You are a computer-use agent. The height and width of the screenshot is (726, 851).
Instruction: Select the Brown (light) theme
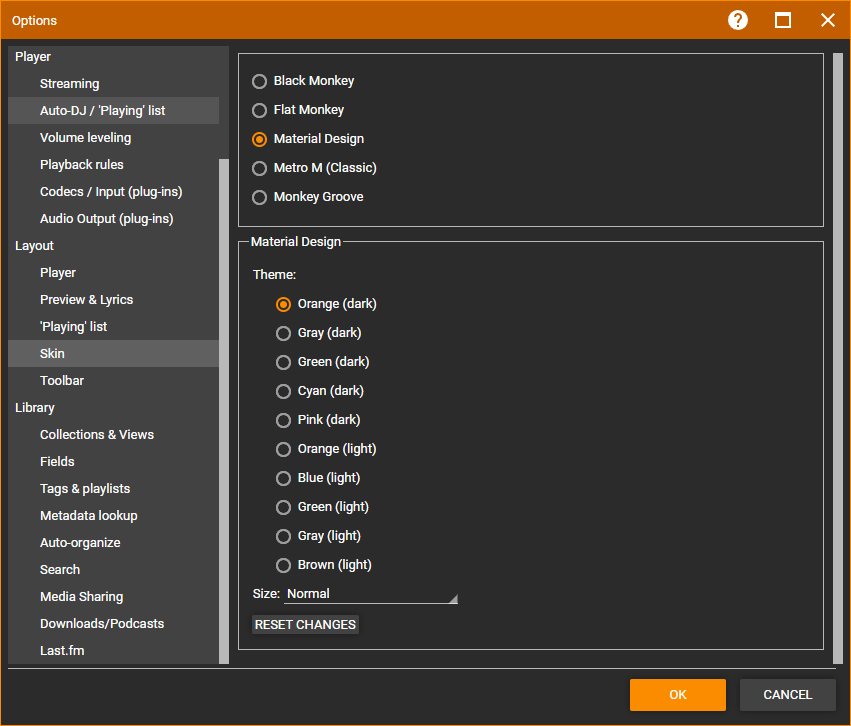(284, 565)
